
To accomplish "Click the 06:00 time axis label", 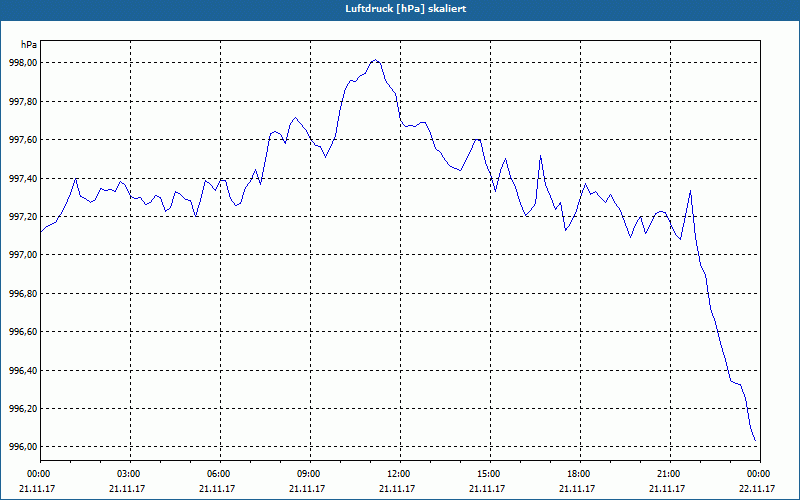I will [x=218, y=474].
